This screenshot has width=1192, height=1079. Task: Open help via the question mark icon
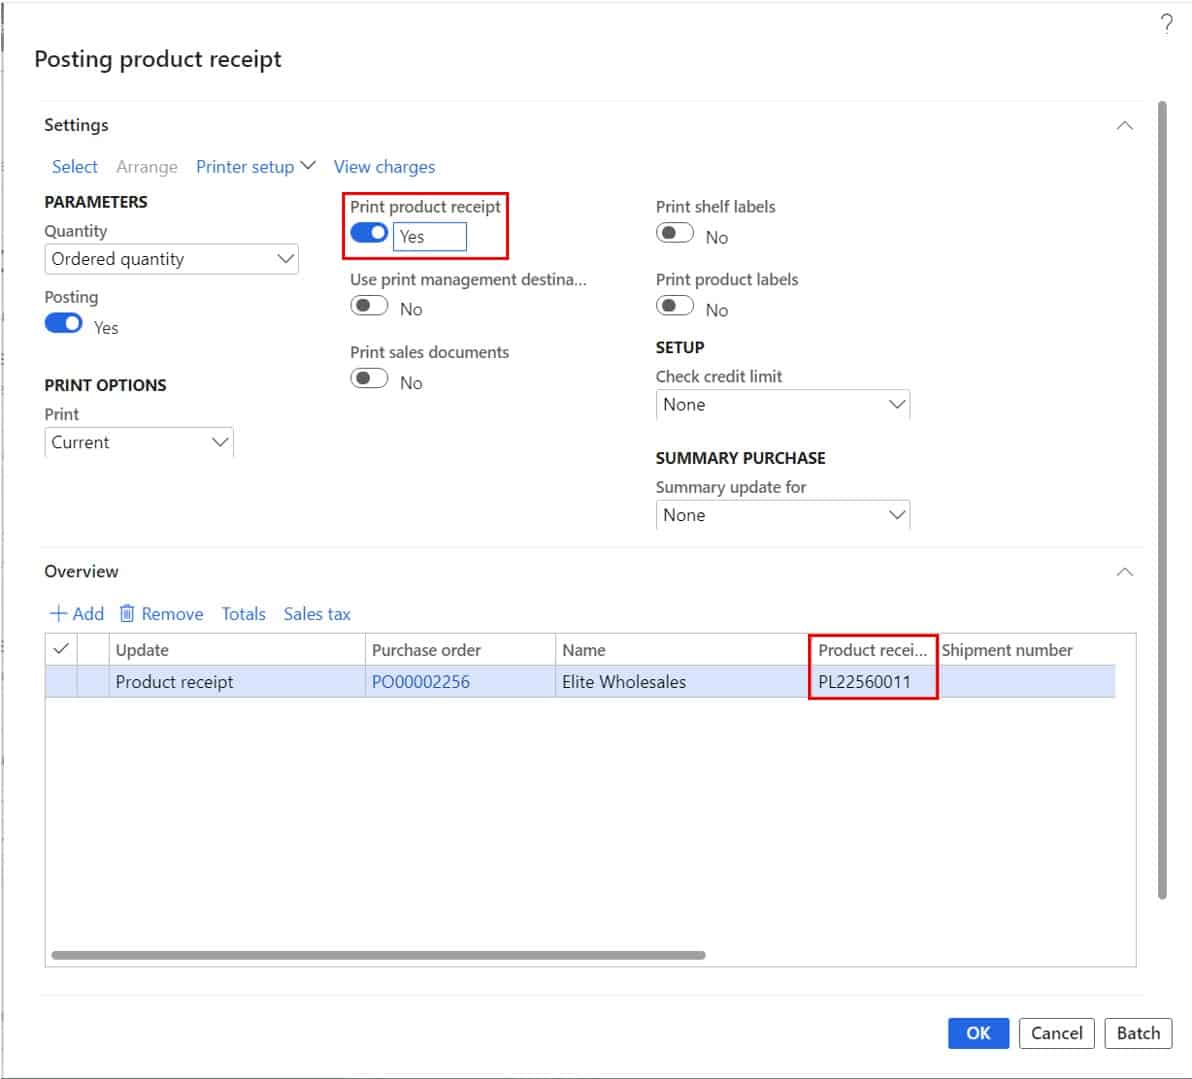point(1166,22)
